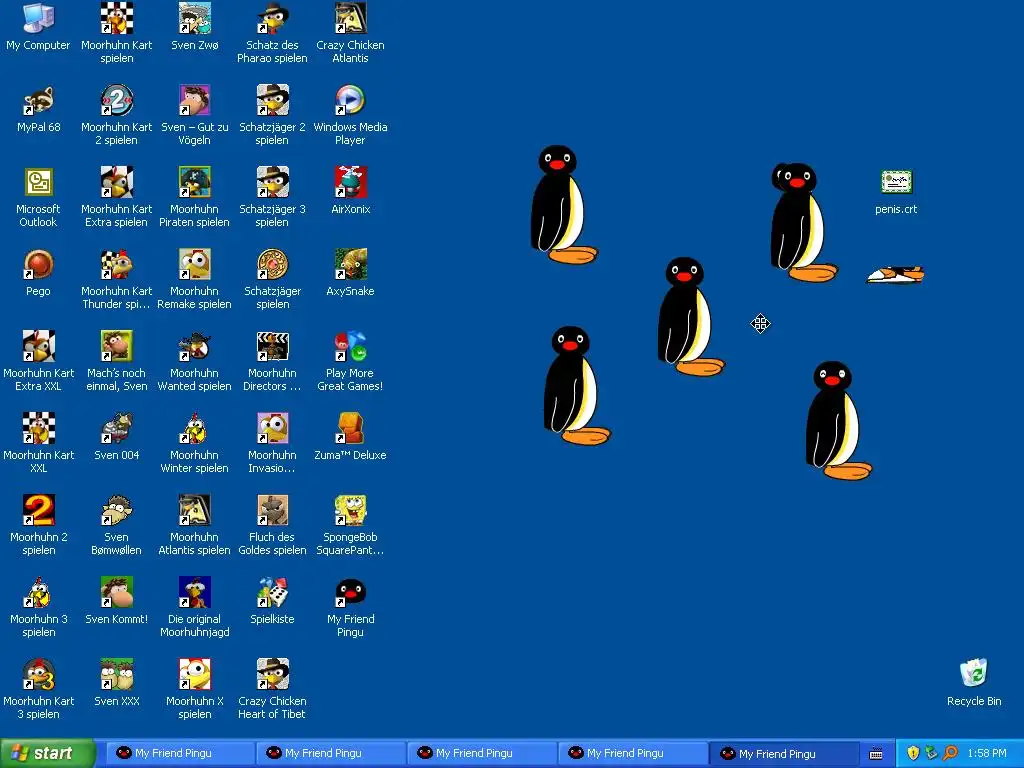This screenshot has width=1024, height=768.
Task: Click the flat lying-down Pingu penguin
Action: pyautogui.click(x=895, y=275)
